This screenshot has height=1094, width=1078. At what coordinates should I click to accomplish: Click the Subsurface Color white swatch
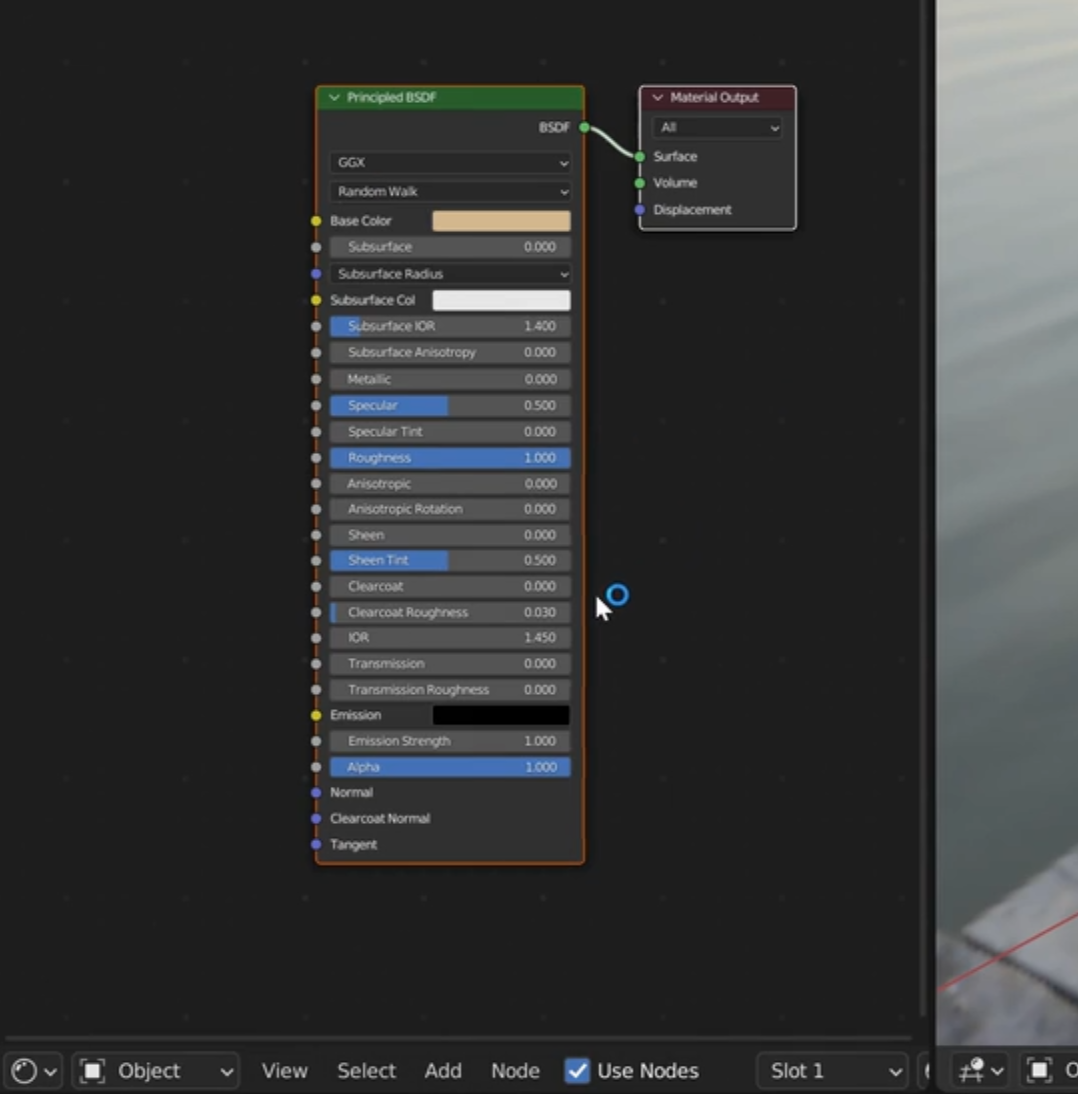click(x=501, y=300)
